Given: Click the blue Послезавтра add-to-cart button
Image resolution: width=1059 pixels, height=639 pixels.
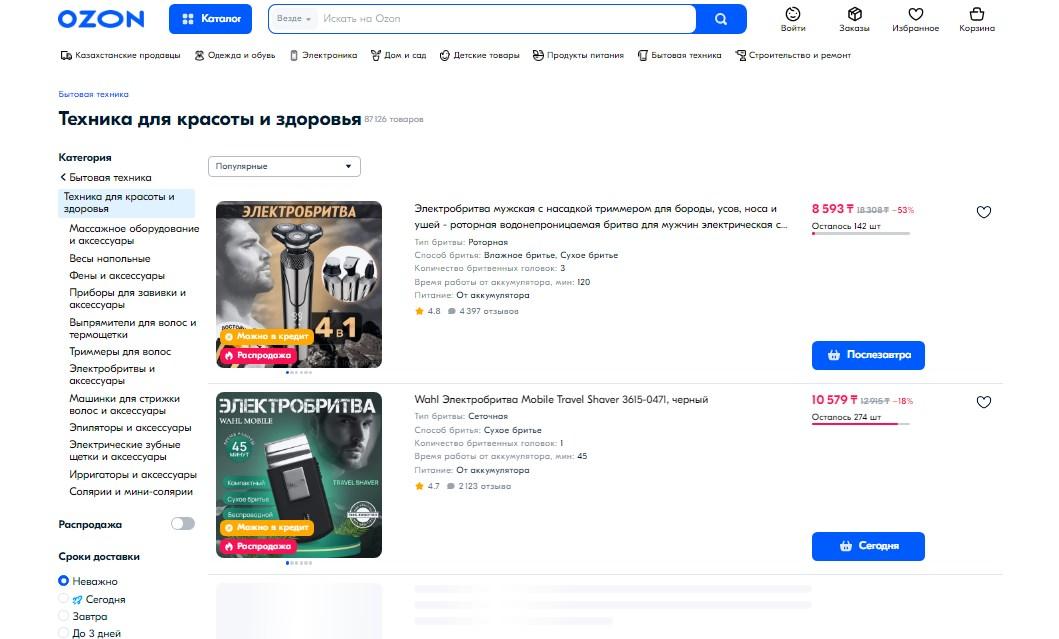Looking at the screenshot, I should (868, 355).
